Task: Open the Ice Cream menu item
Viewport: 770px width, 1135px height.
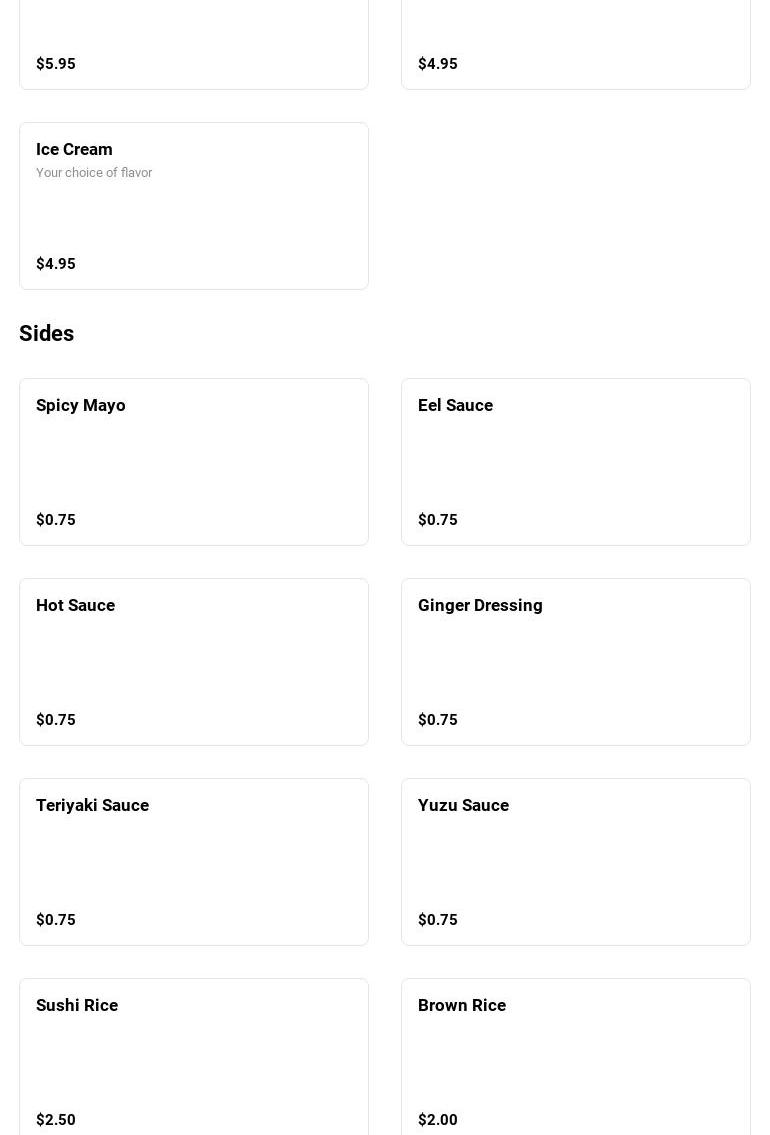Action: [x=193, y=206]
